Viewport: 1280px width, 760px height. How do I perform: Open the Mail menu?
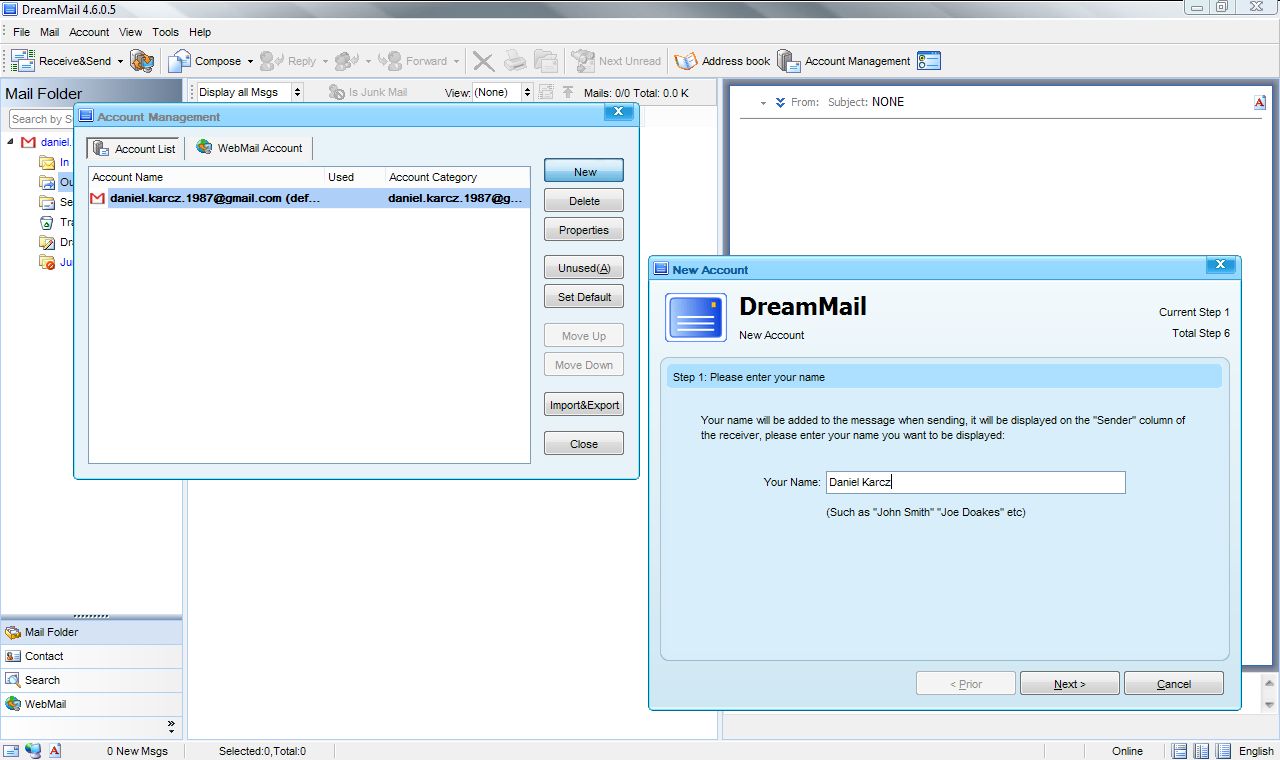(x=50, y=32)
